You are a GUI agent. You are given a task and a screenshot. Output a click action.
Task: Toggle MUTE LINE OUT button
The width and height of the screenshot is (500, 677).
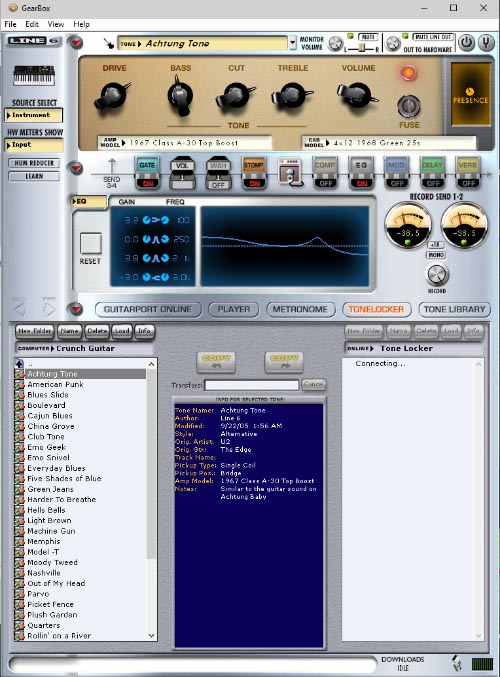click(x=433, y=37)
